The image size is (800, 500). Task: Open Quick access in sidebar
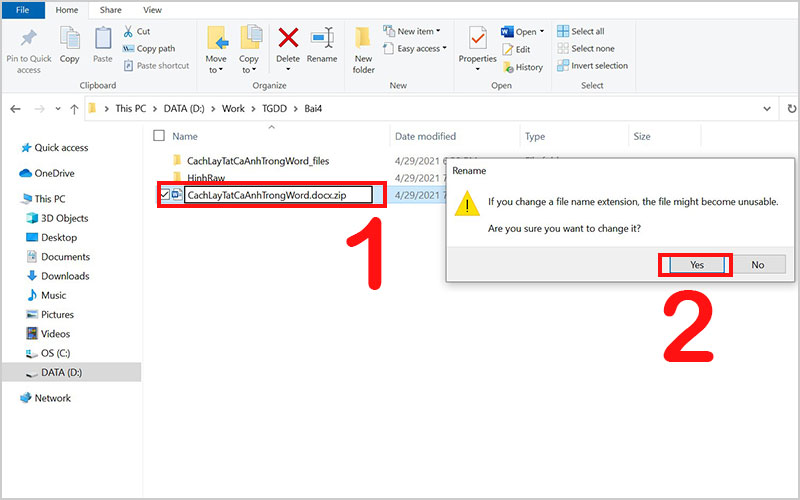55,147
